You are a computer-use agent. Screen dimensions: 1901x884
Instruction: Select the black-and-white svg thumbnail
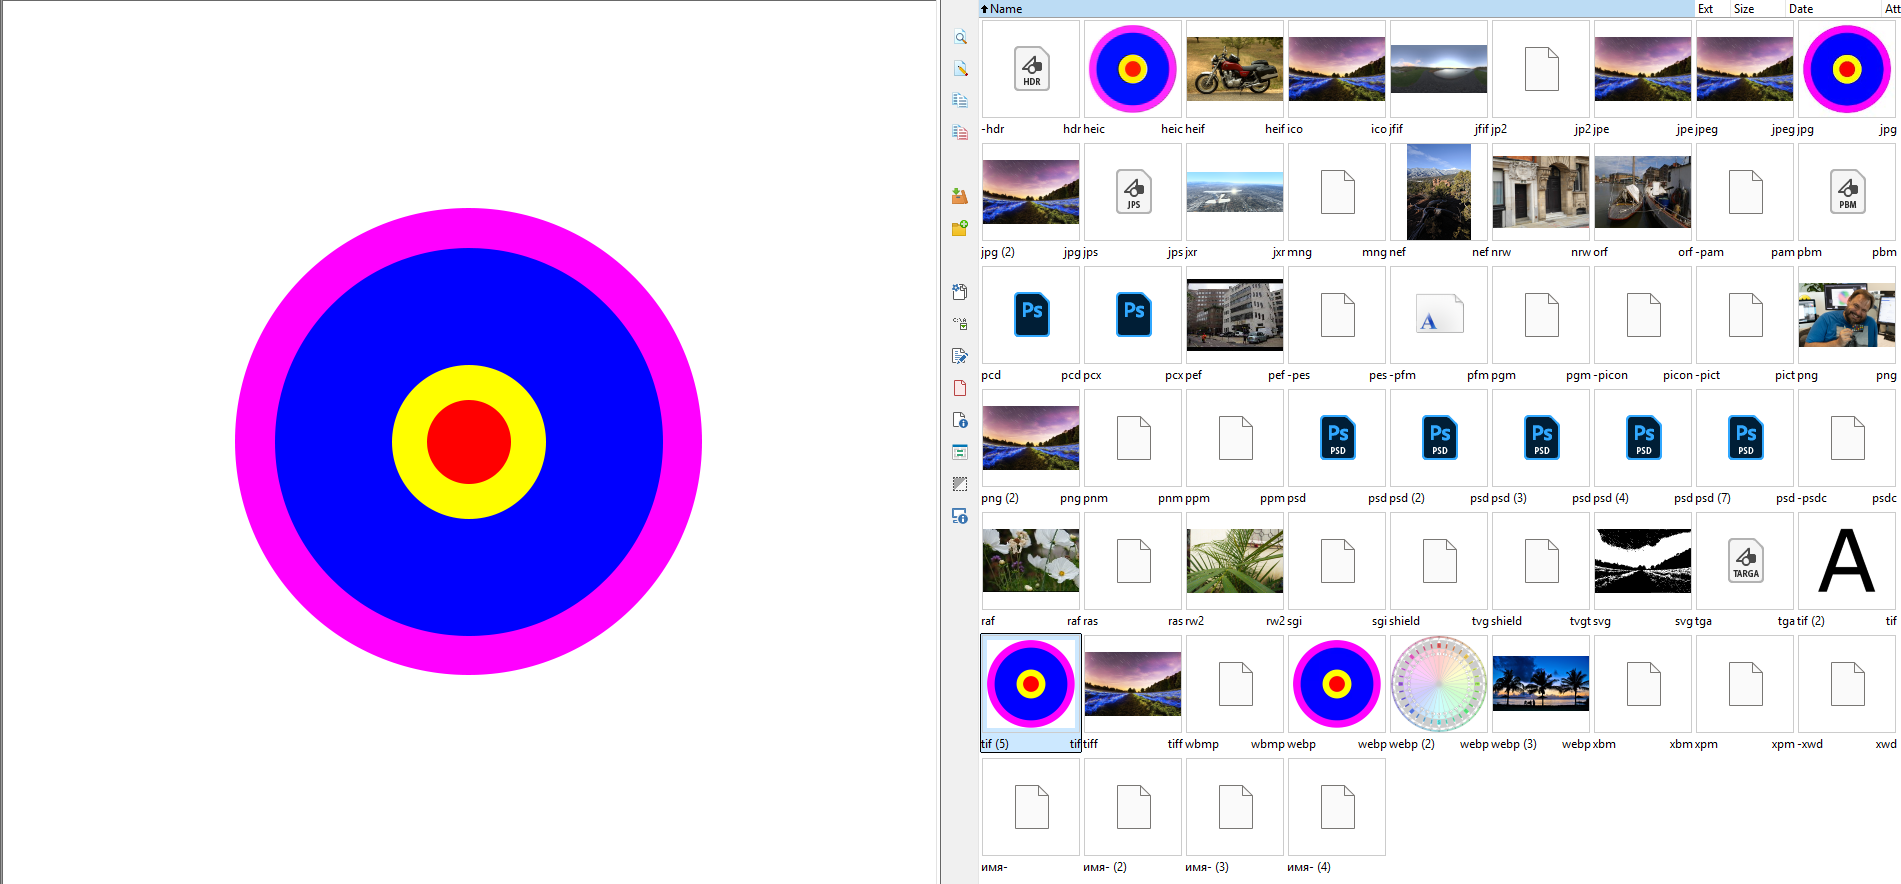(x=1642, y=561)
